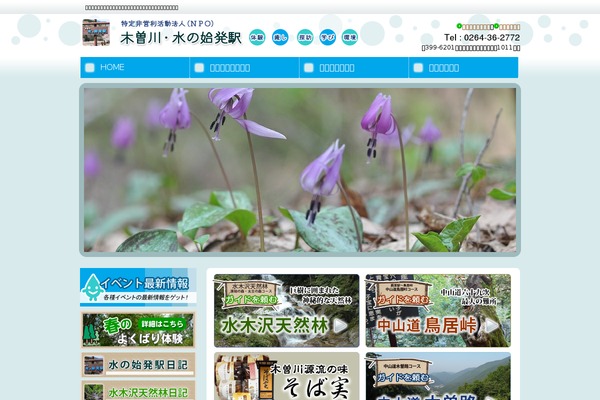Click the second green-dot link above phone number
600x400 pixels.
(507, 26)
